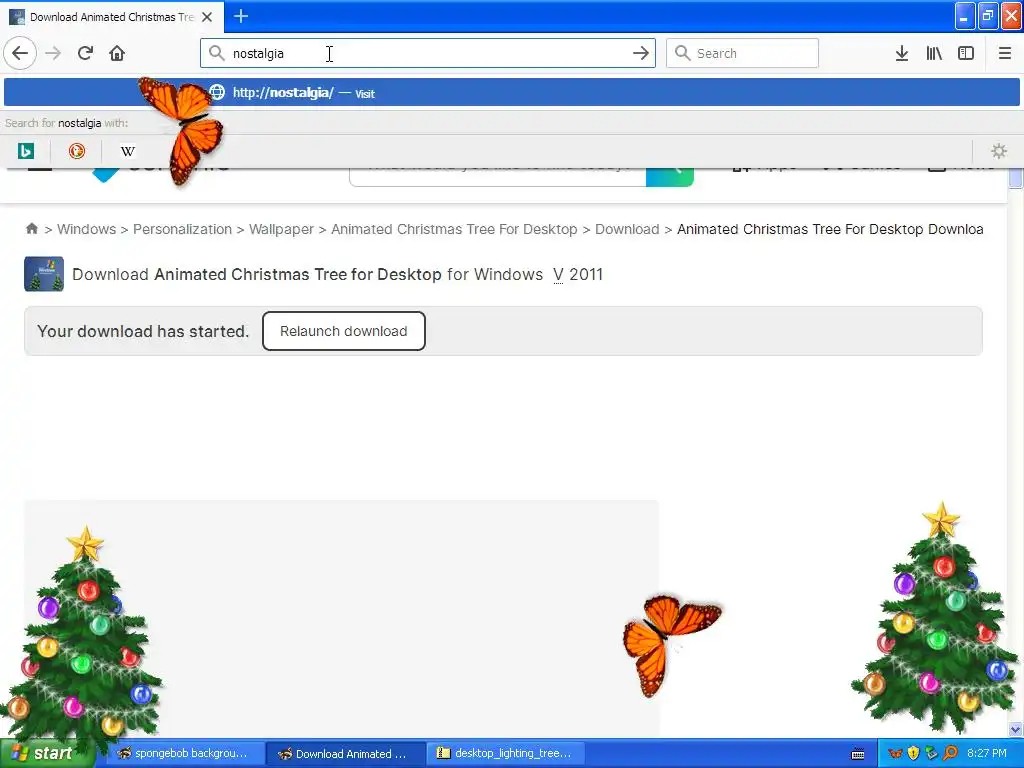Click the go arrow in the address bar
1024x768 pixels.
[x=641, y=53]
